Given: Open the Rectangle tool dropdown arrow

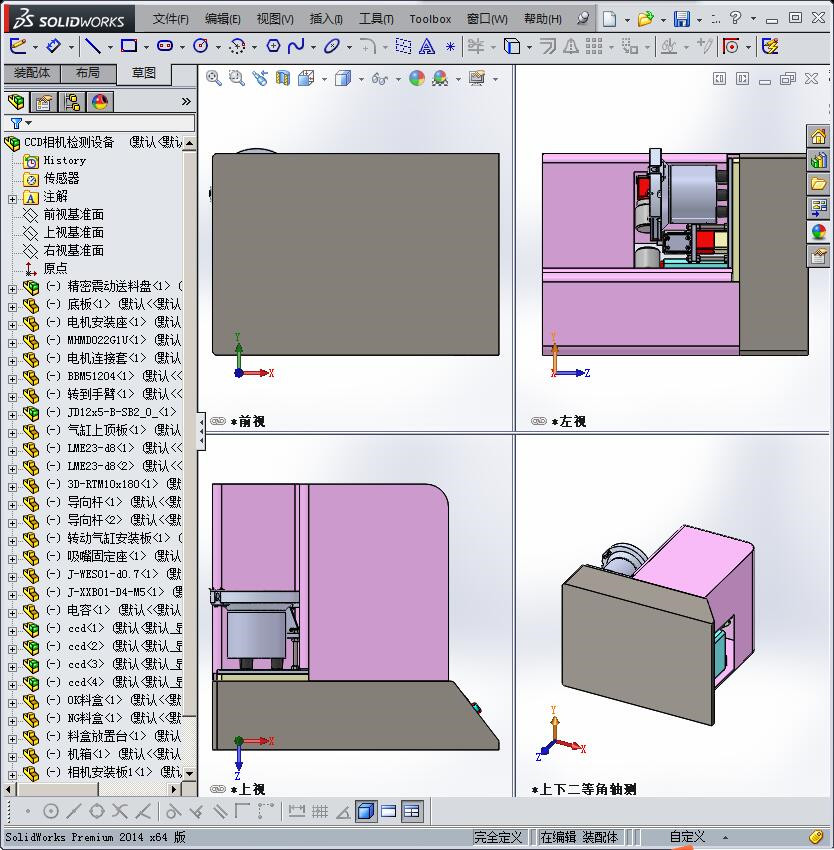Looking at the screenshot, I should [x=146, y=47].
